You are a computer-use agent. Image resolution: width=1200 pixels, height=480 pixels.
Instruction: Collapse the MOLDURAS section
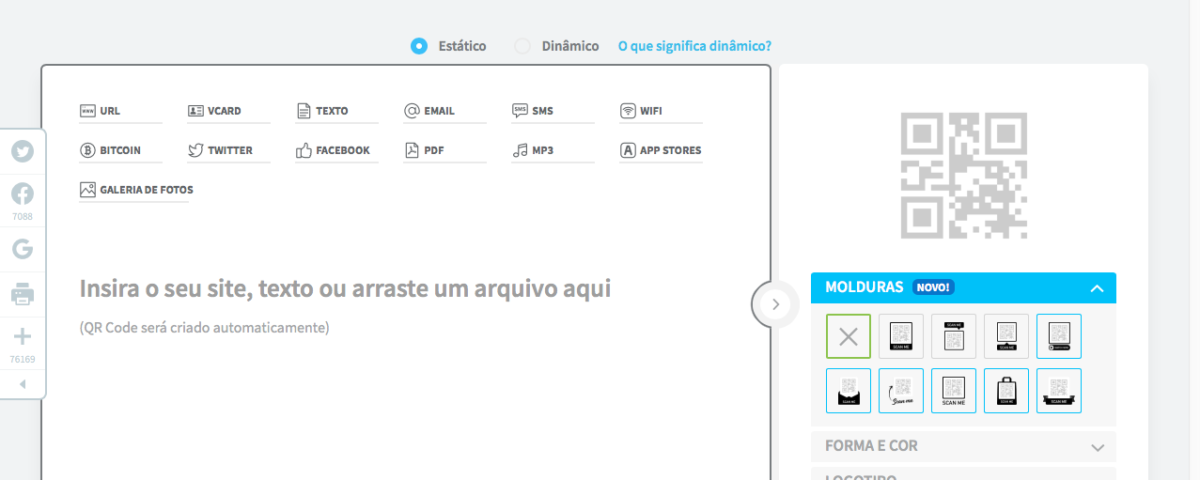coord(963,288)
